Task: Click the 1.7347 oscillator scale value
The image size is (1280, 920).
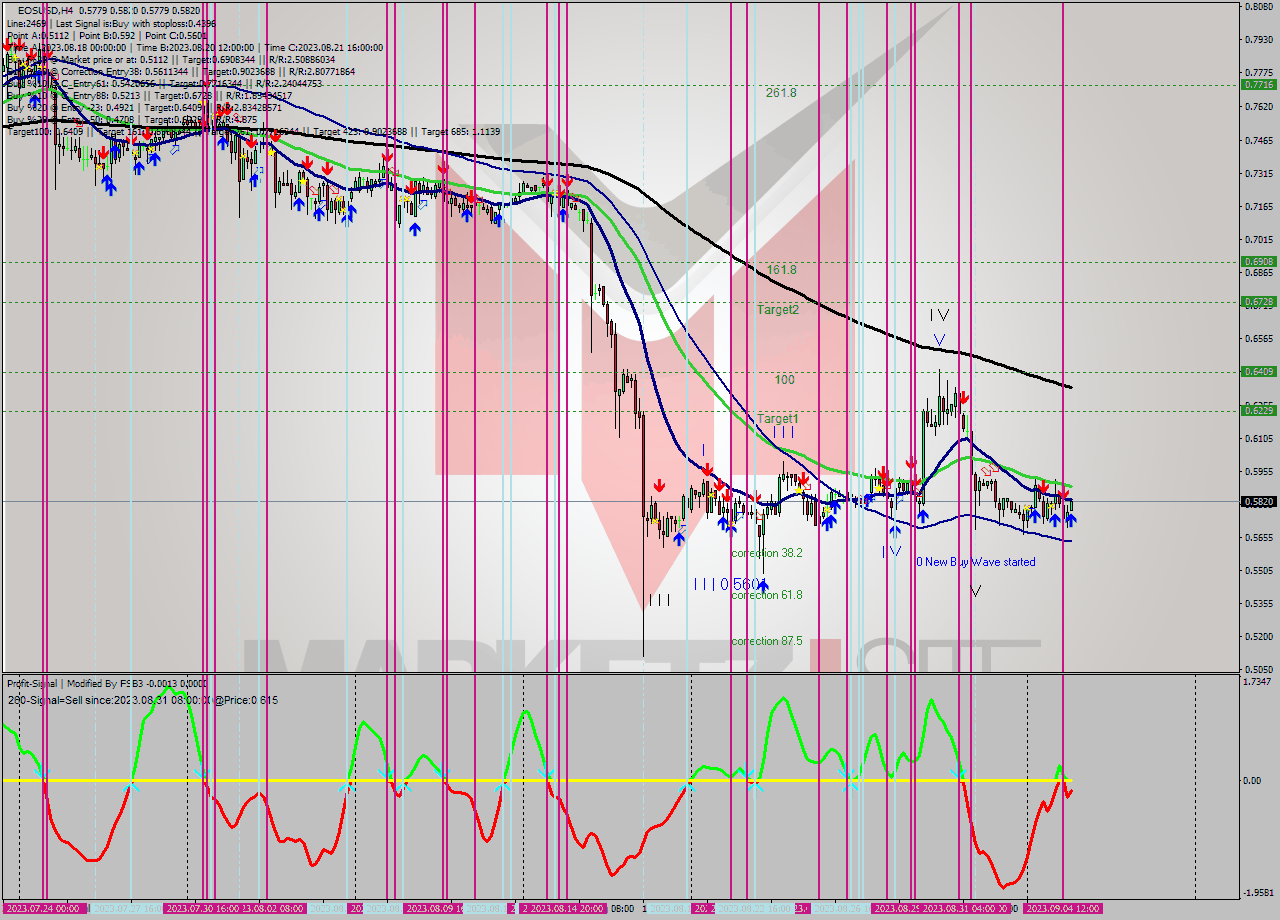Action: click(1258, 681)
